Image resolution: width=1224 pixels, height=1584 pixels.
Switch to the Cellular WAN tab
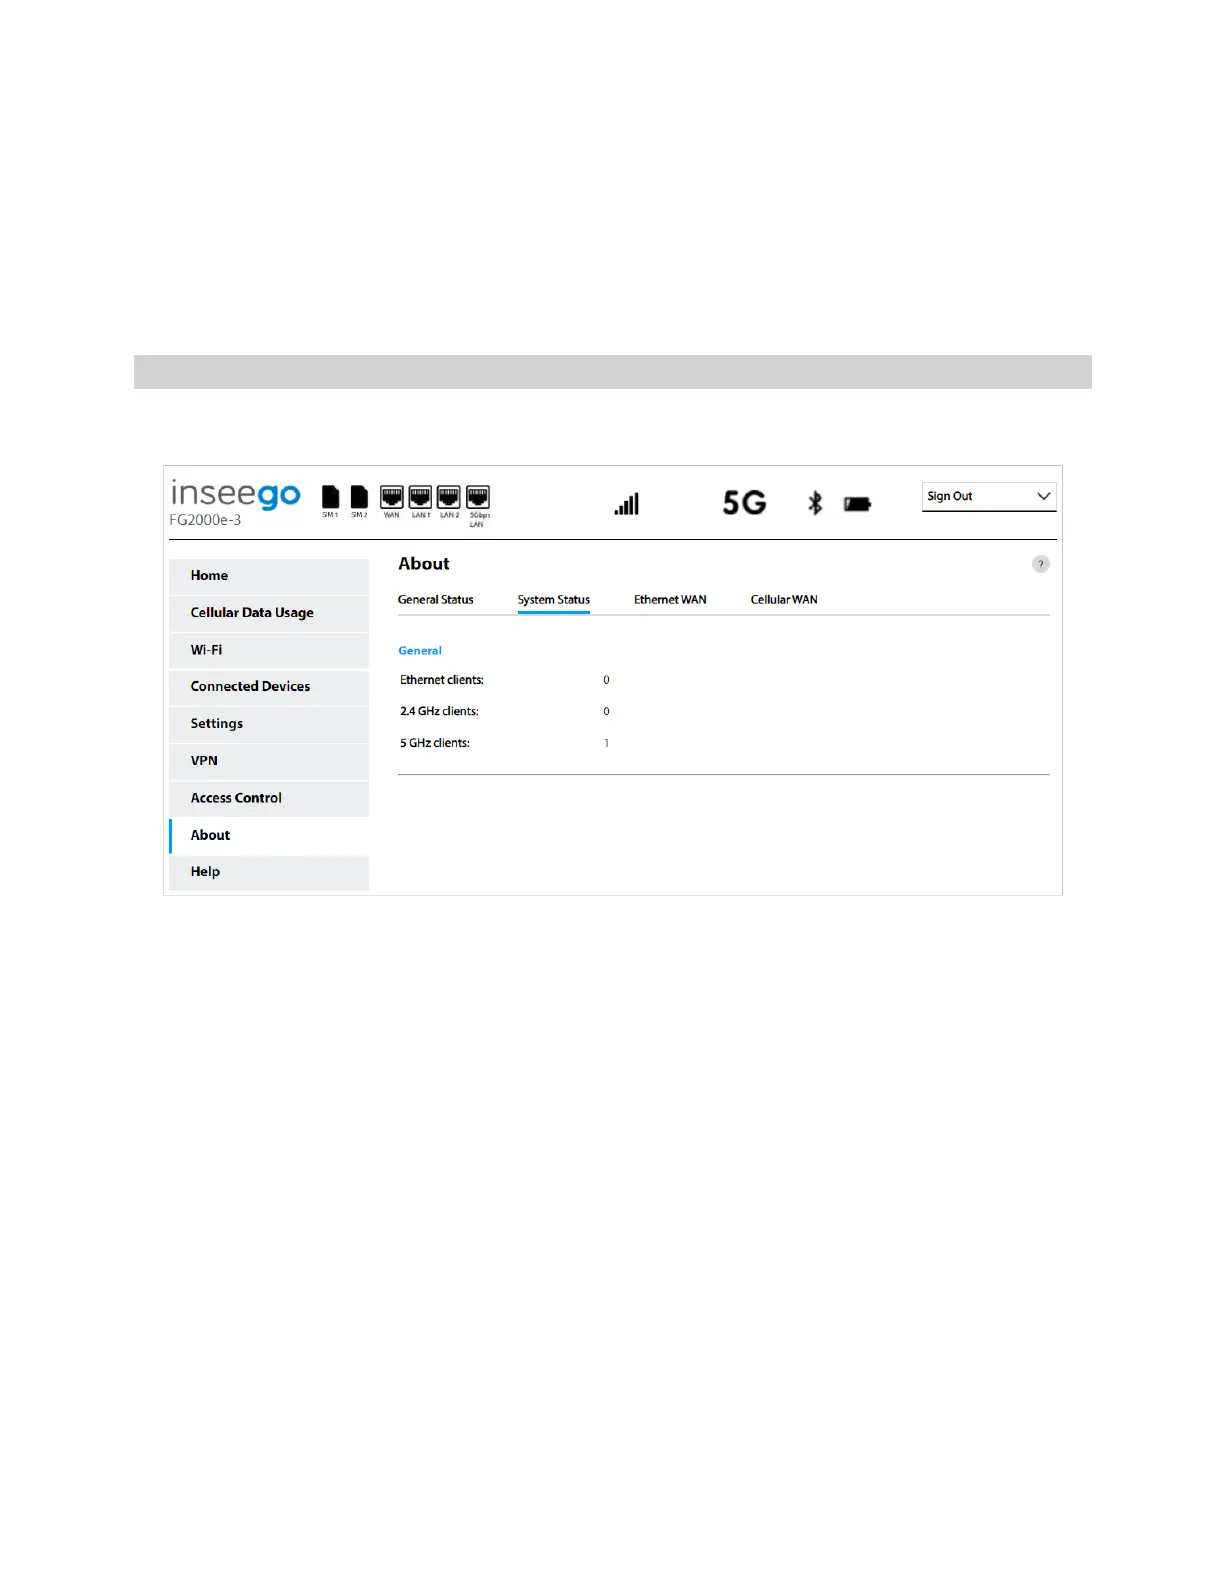pyautogui.click(x=784, y=600)
